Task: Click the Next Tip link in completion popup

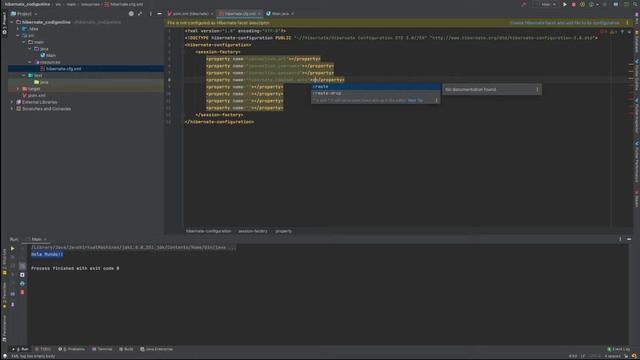Action: tap(415, 100)
